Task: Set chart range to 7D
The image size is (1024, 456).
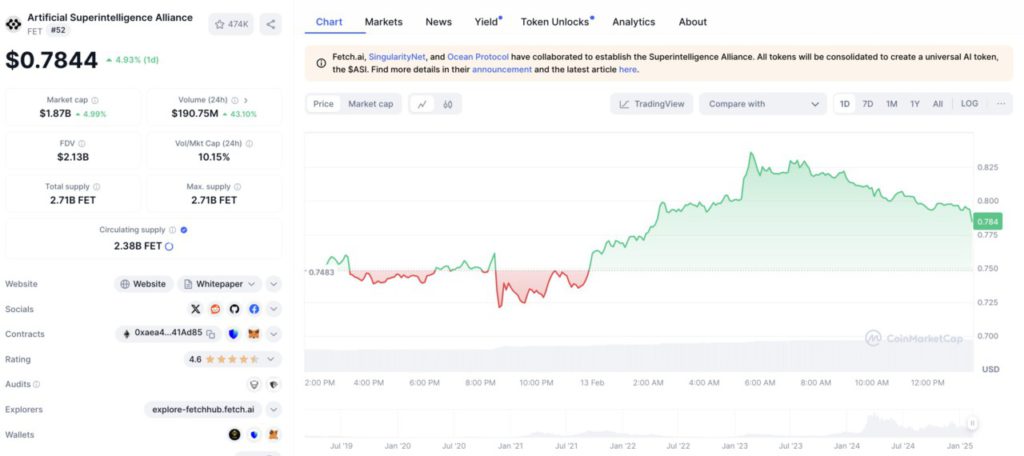Action: point(867,104)
